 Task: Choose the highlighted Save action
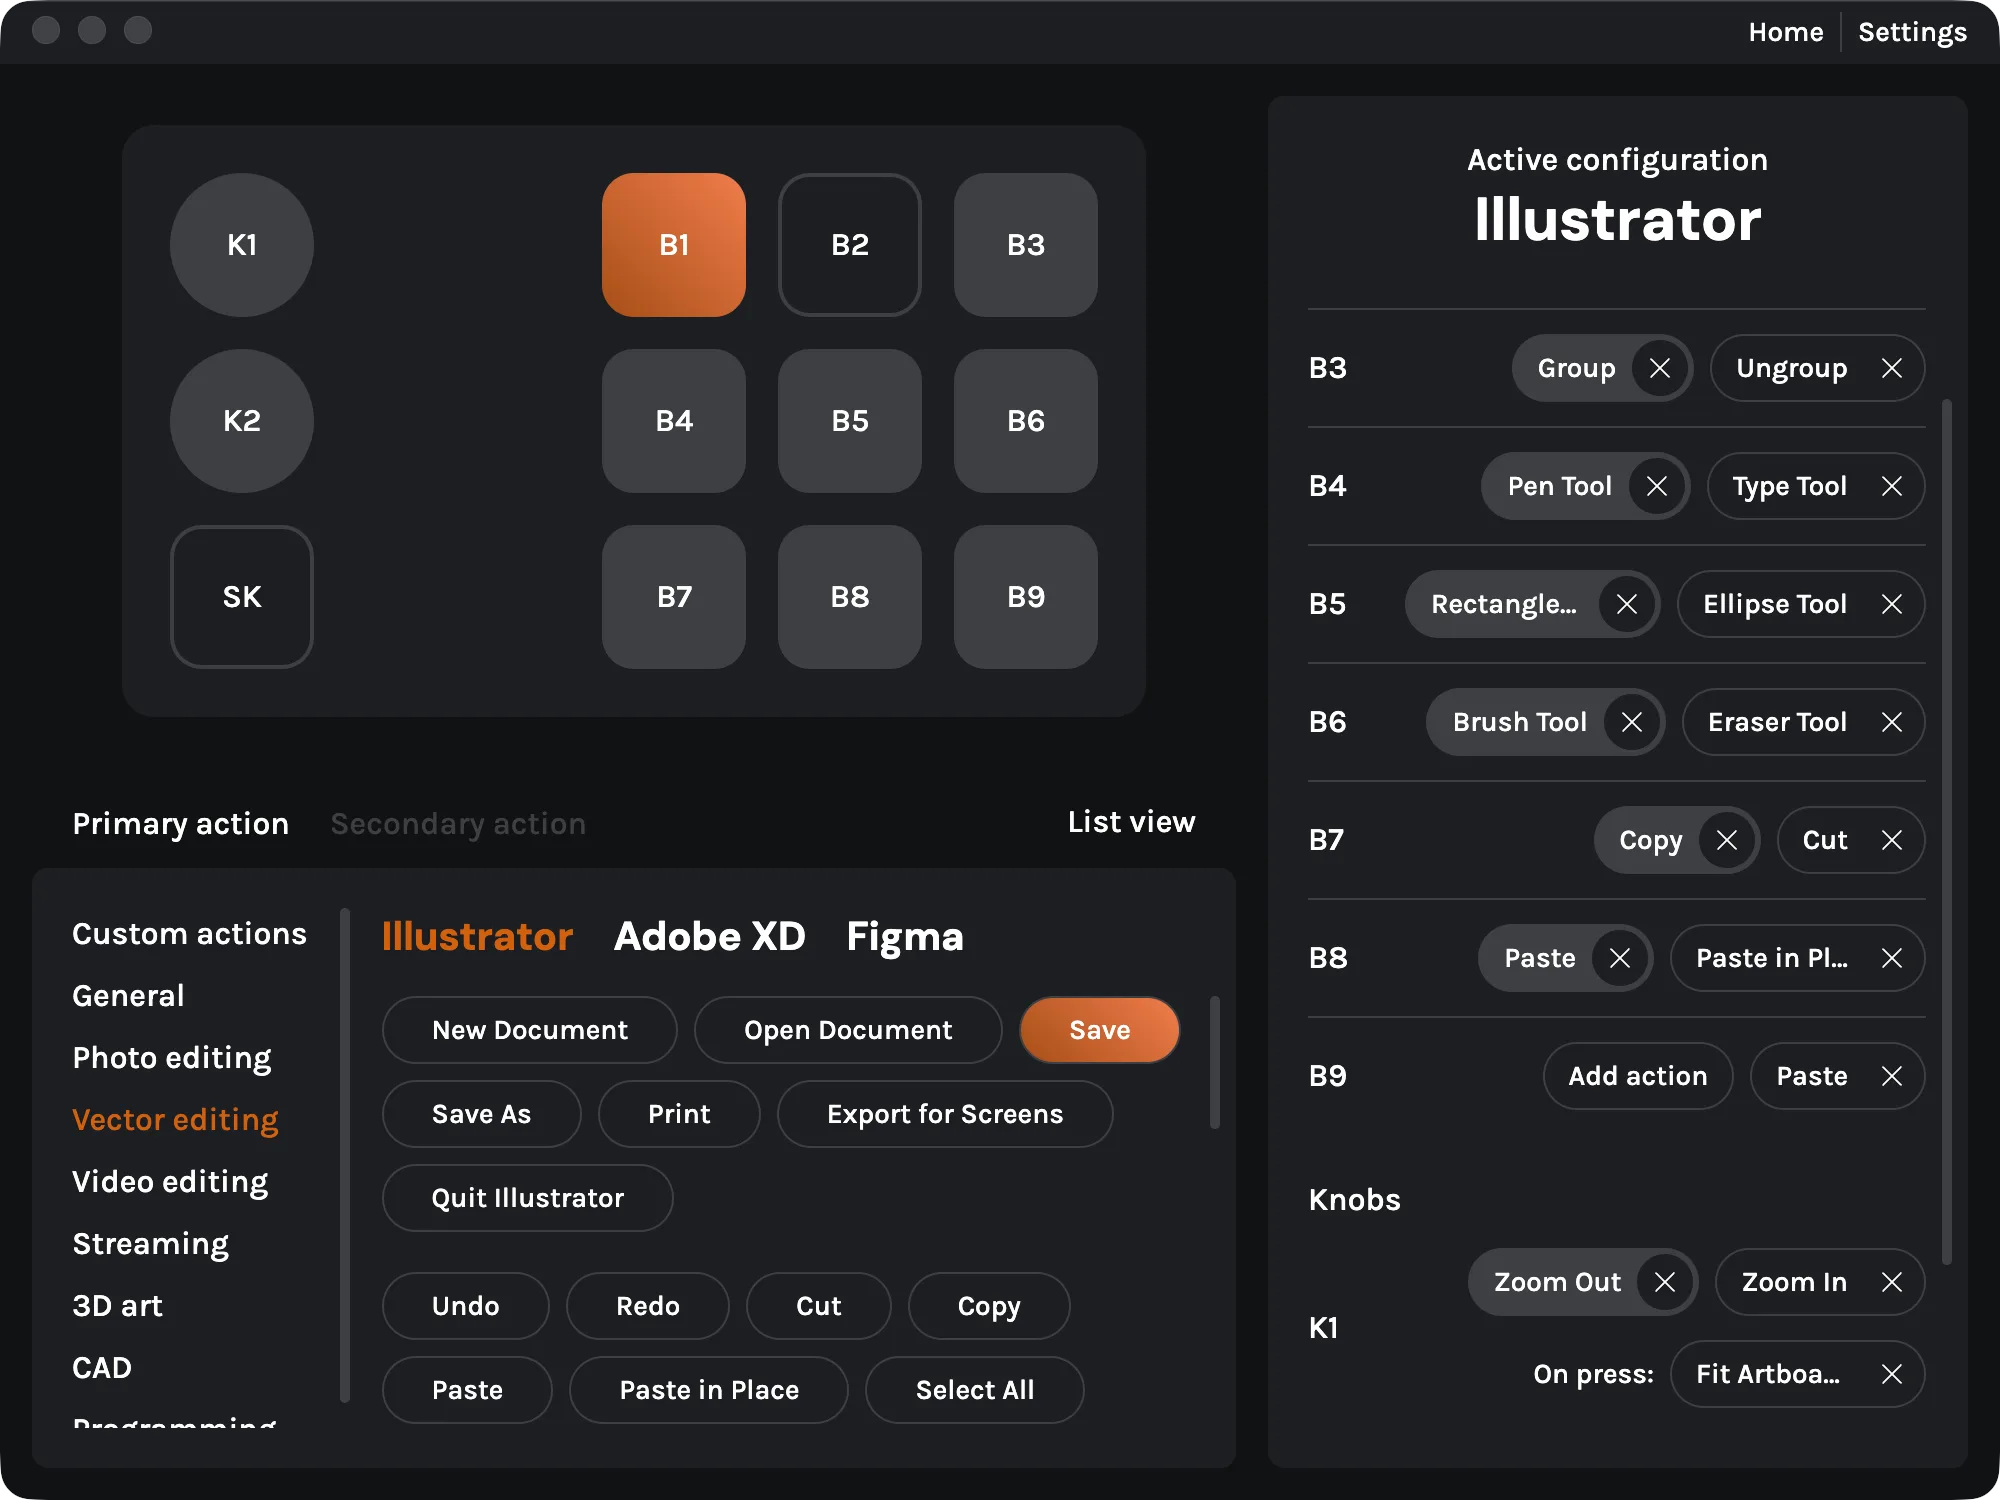[x=1100, y=1030]
